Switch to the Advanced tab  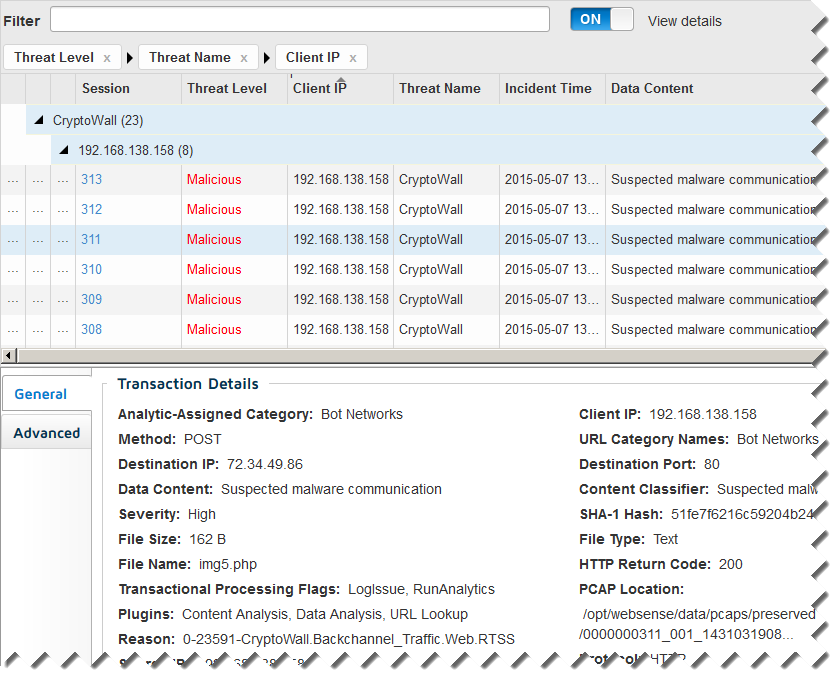[x=46, y=433]
